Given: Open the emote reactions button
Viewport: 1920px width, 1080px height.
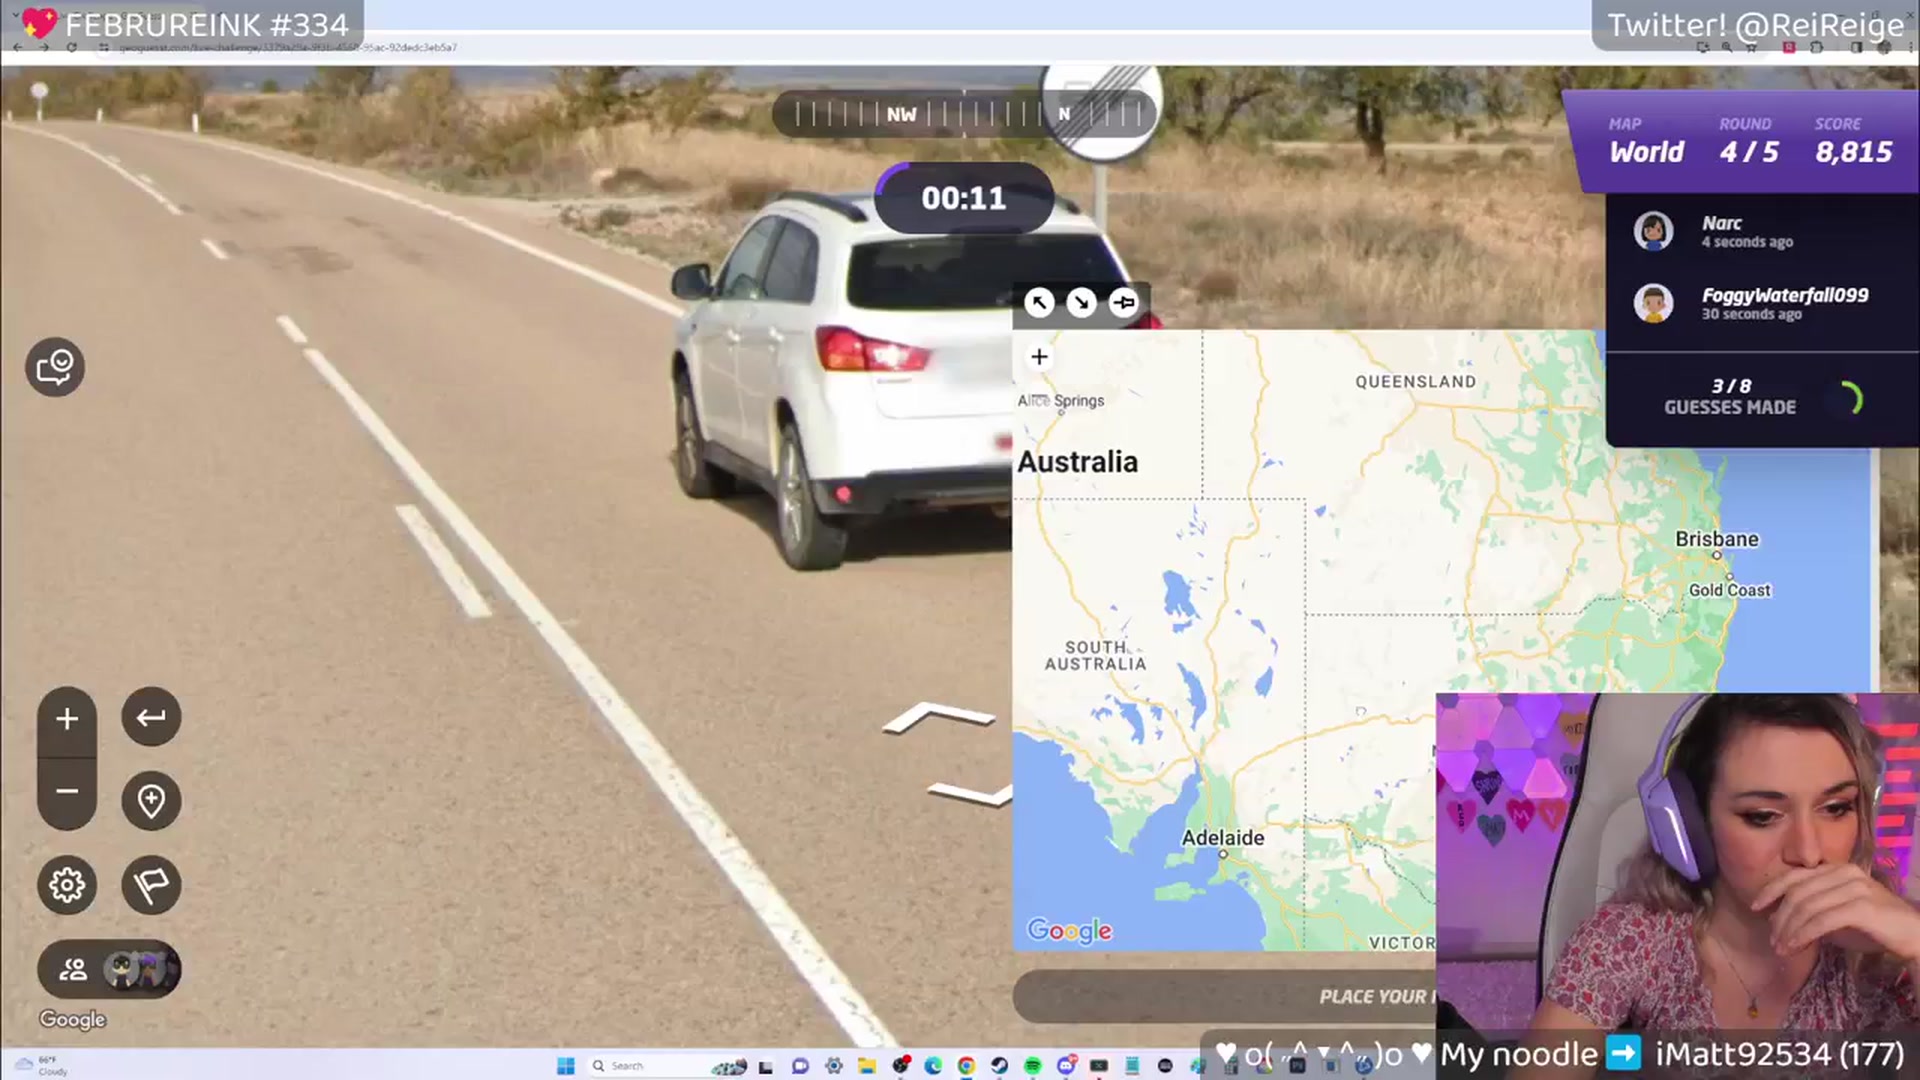Looking at the screenshot, I should [55, 367].
